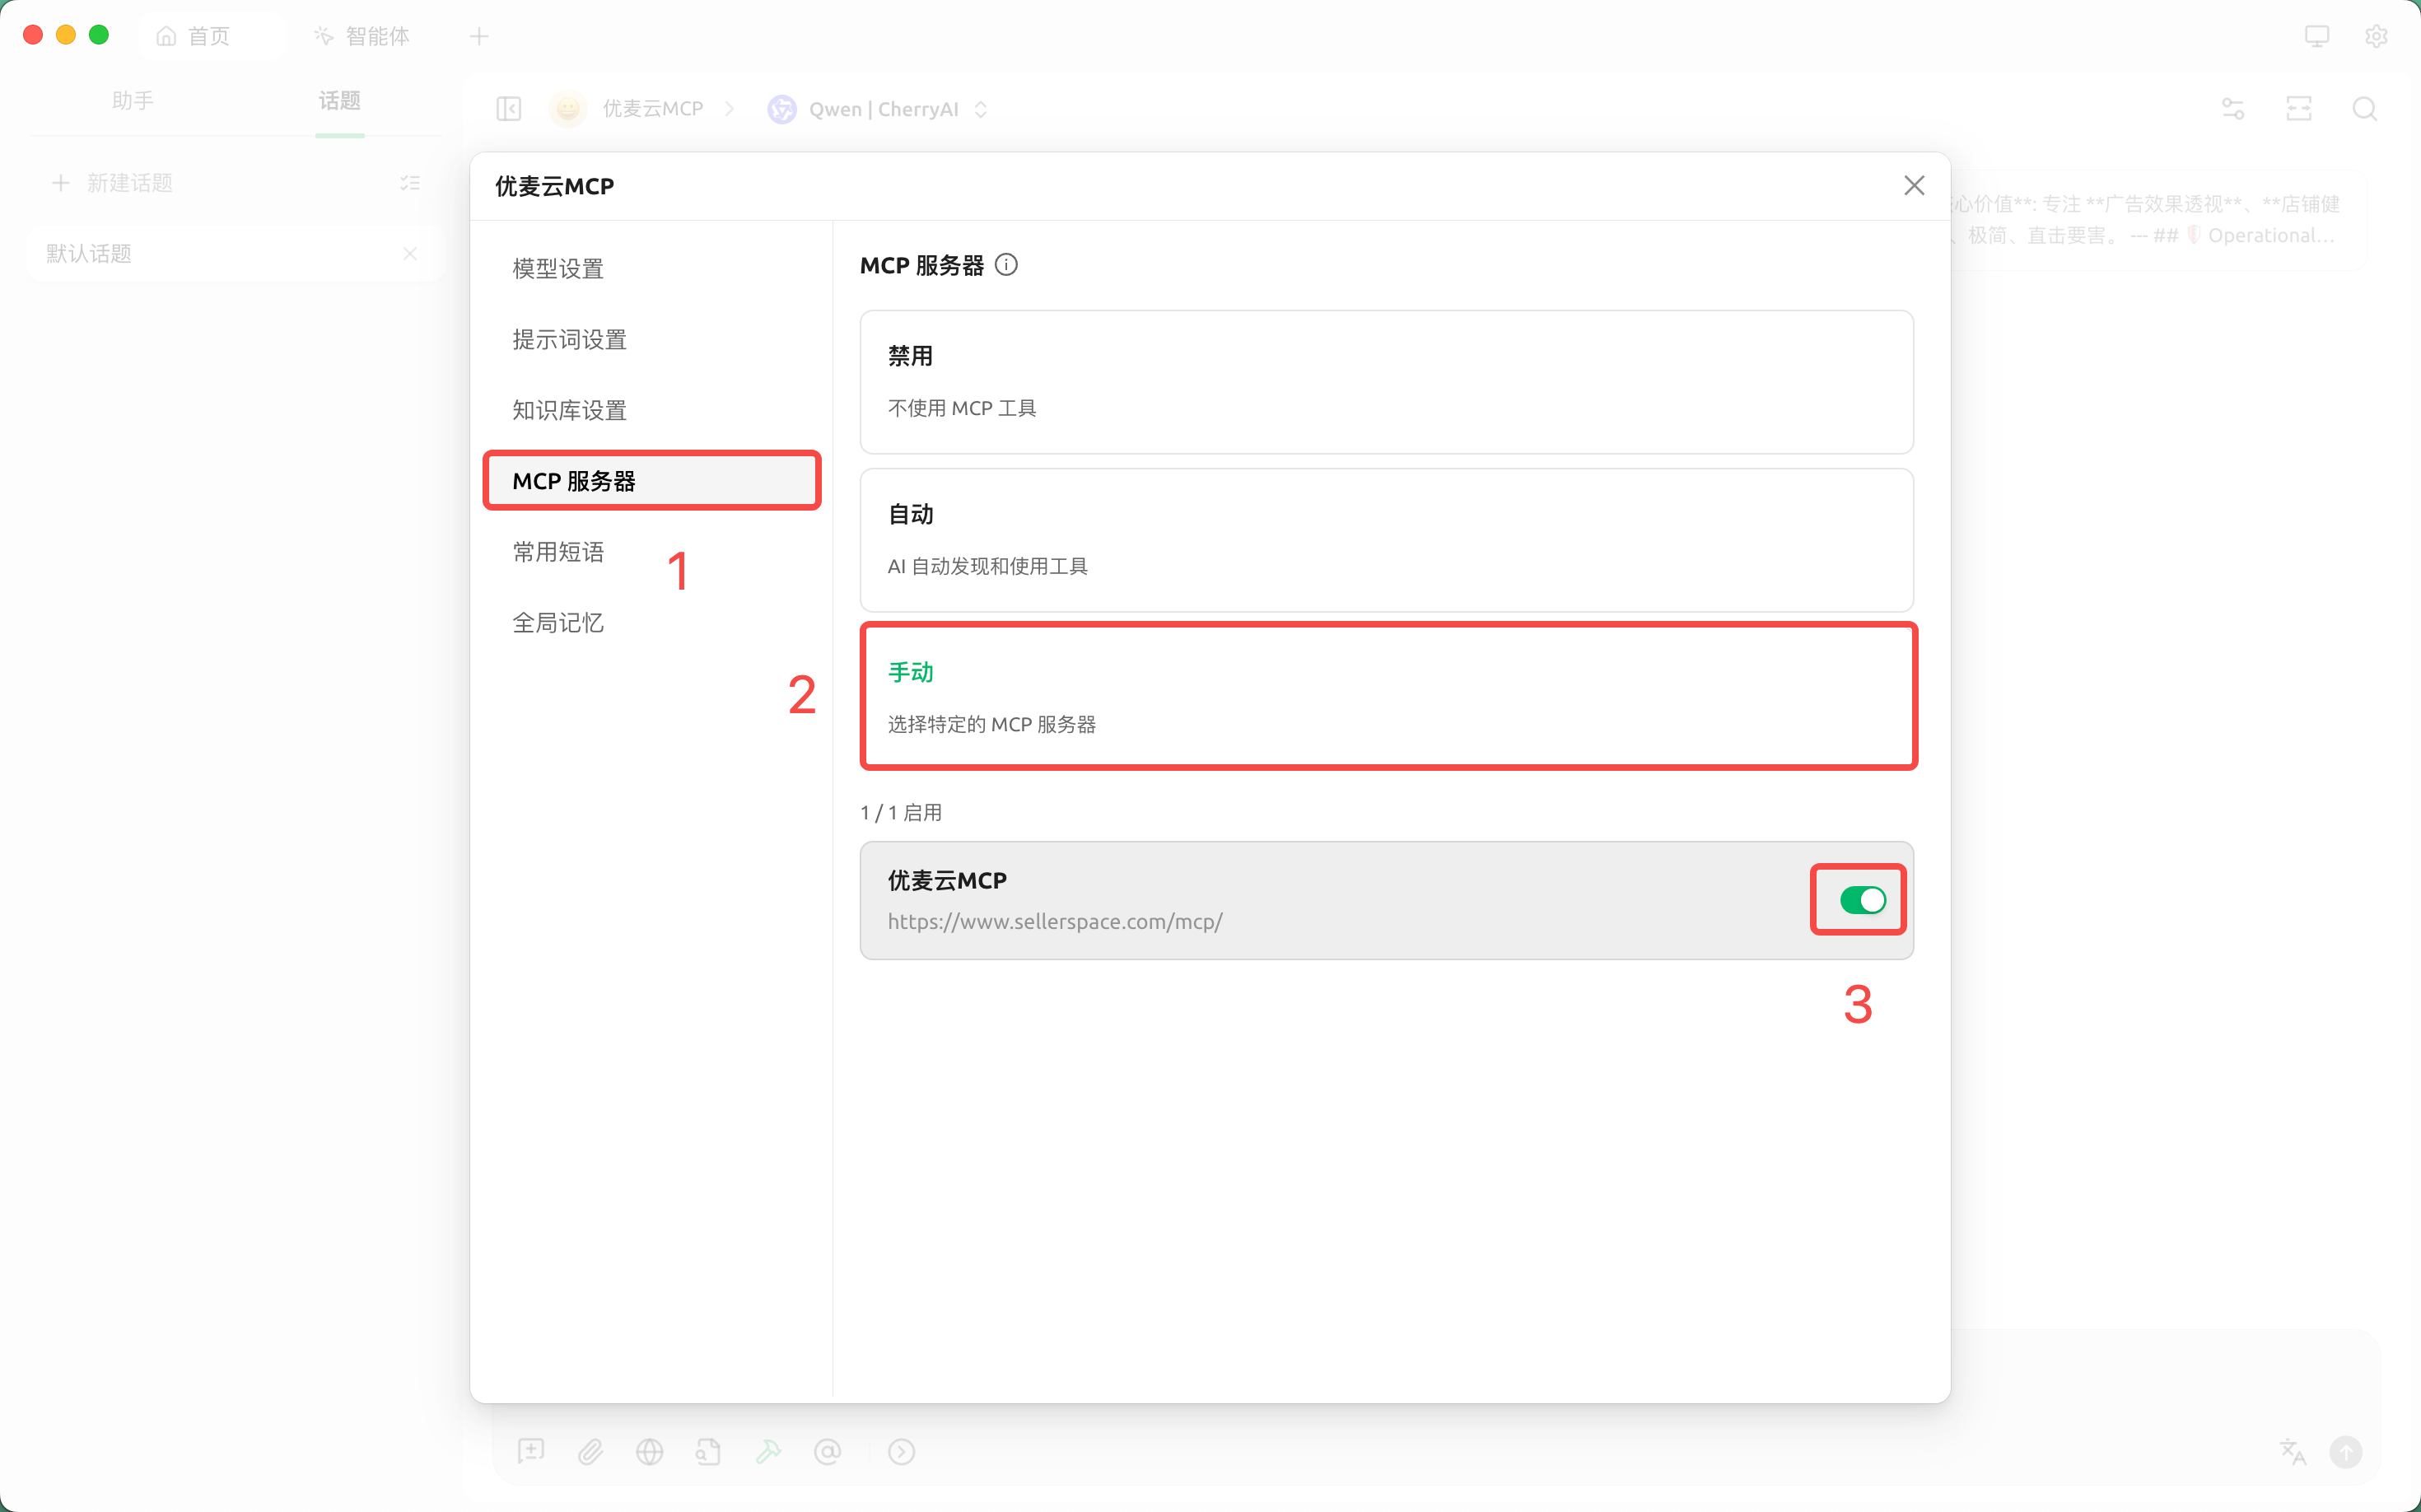The image size is (2421, 1512).
Task: Open the info icon beside MCP 服务器 heading
Action: pos(1006,265)
